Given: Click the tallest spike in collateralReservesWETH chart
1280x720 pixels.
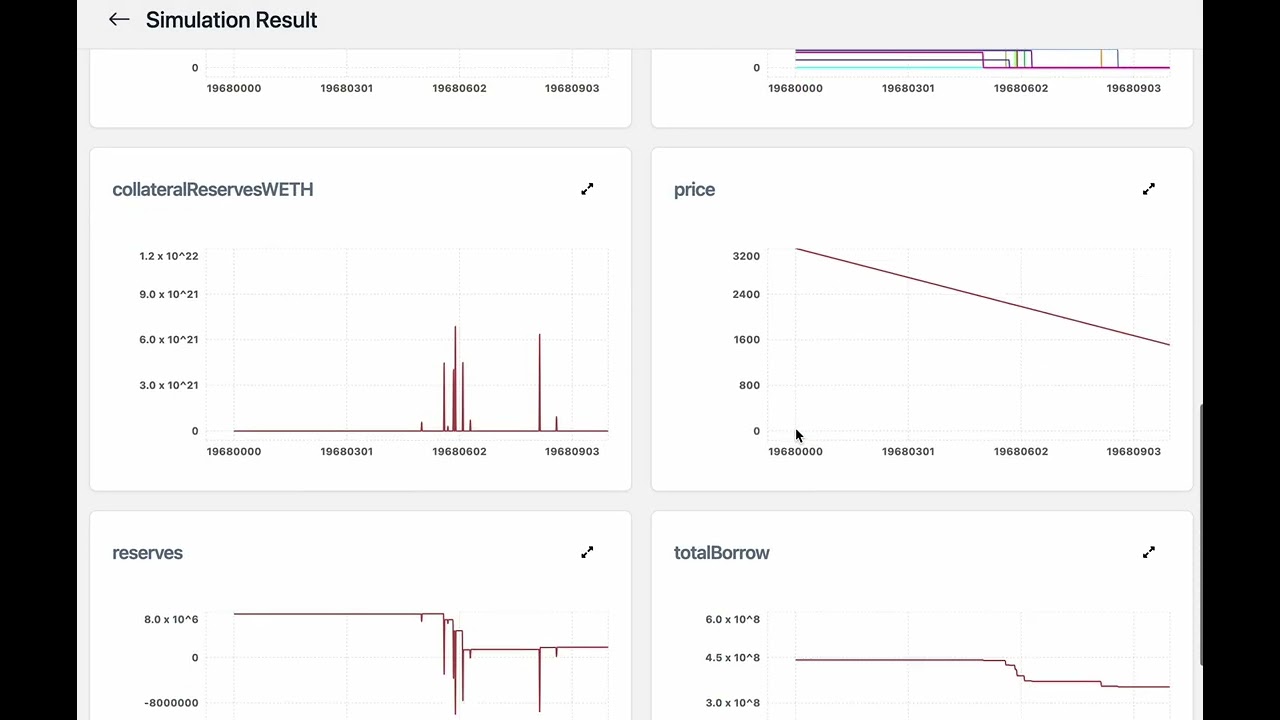Looking at the screenshot, I should pos(455,378).
